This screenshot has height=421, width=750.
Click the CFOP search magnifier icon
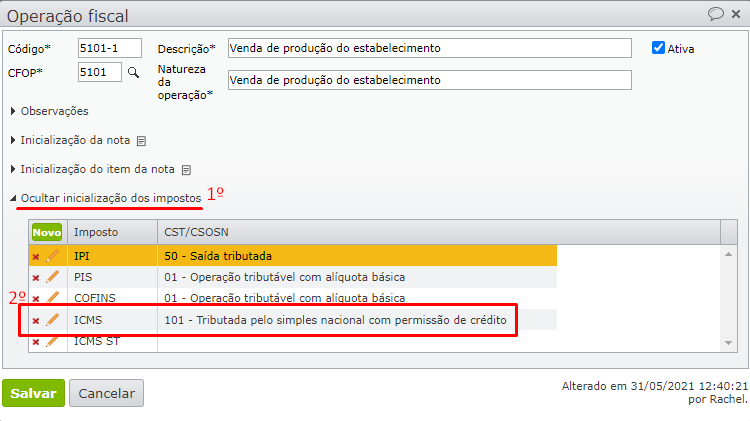(132, 72)
